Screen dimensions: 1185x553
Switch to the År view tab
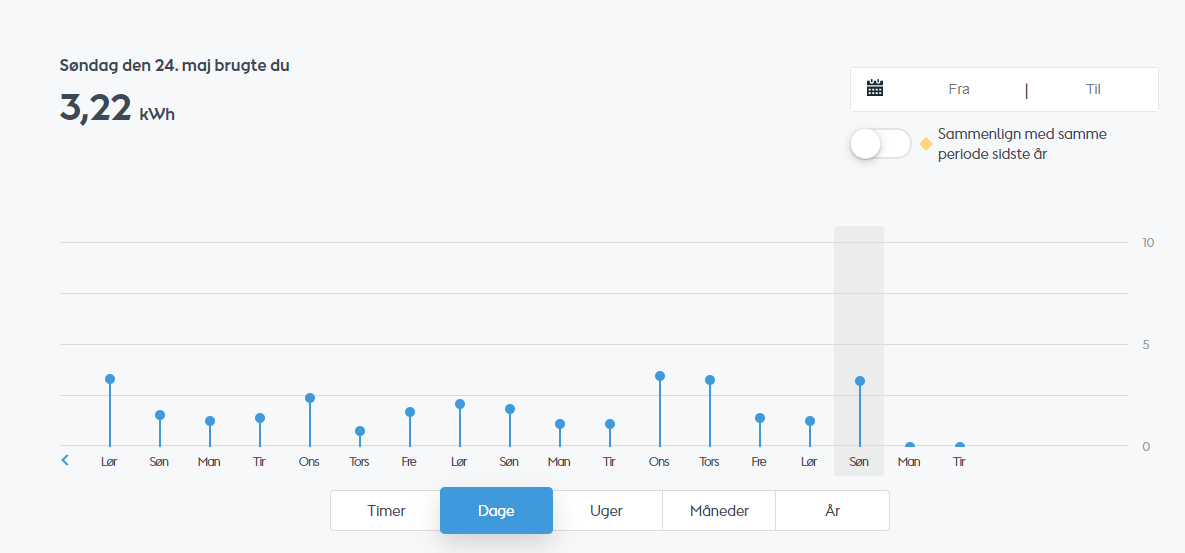pyautogui.click(x=832, y=511)
